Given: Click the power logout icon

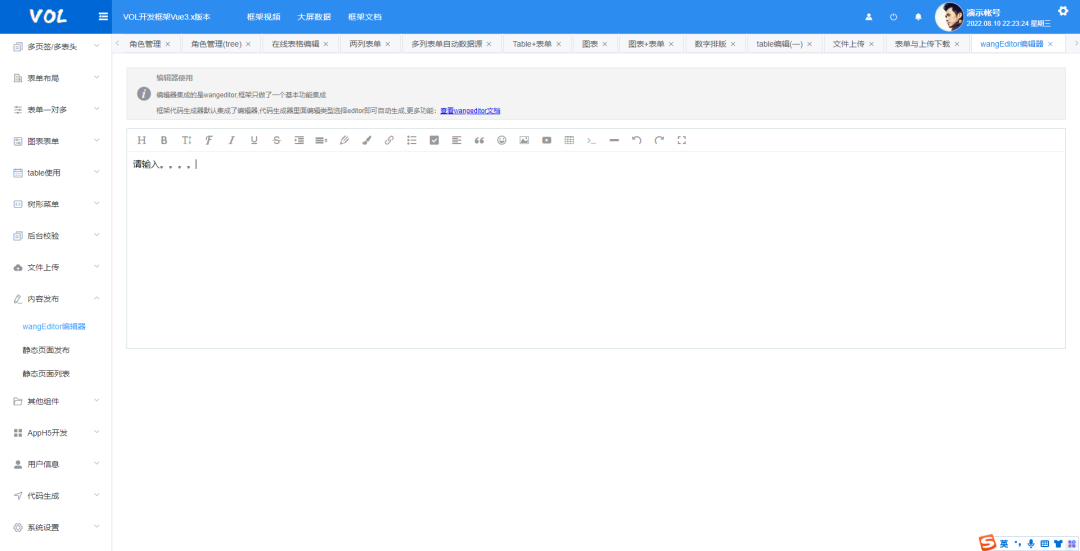Looking at the screenshot, I should pos(893,17).
